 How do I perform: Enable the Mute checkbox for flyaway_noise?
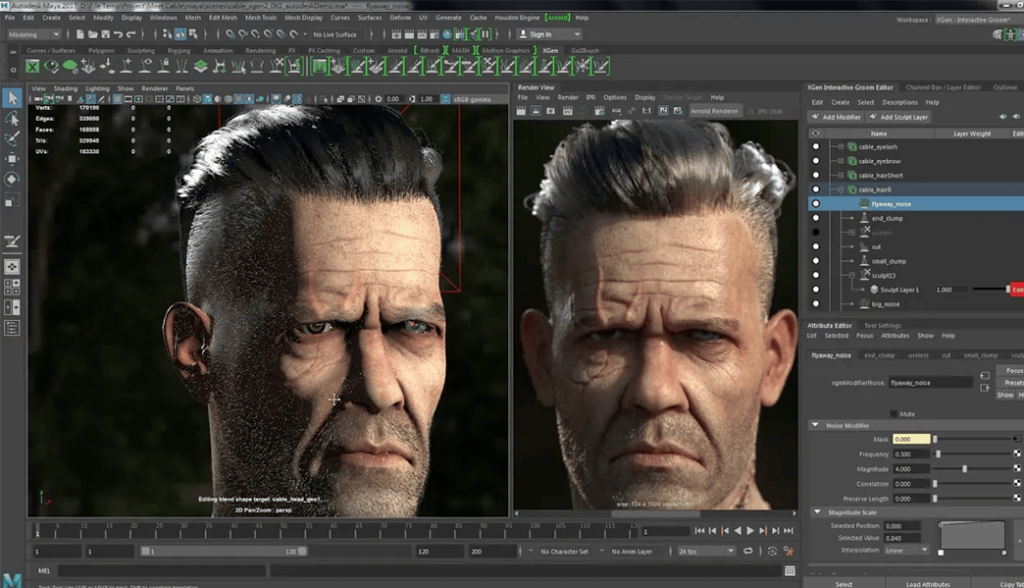point(893,413)
